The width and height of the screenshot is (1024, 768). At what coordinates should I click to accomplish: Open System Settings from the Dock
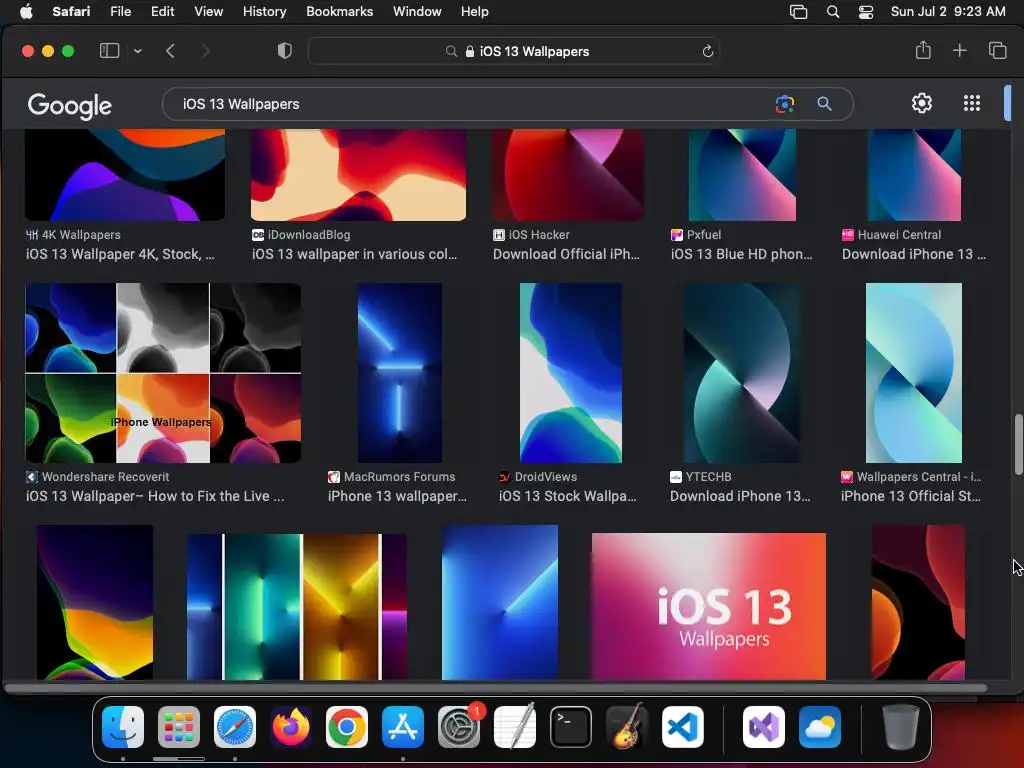tap(459, 727)
